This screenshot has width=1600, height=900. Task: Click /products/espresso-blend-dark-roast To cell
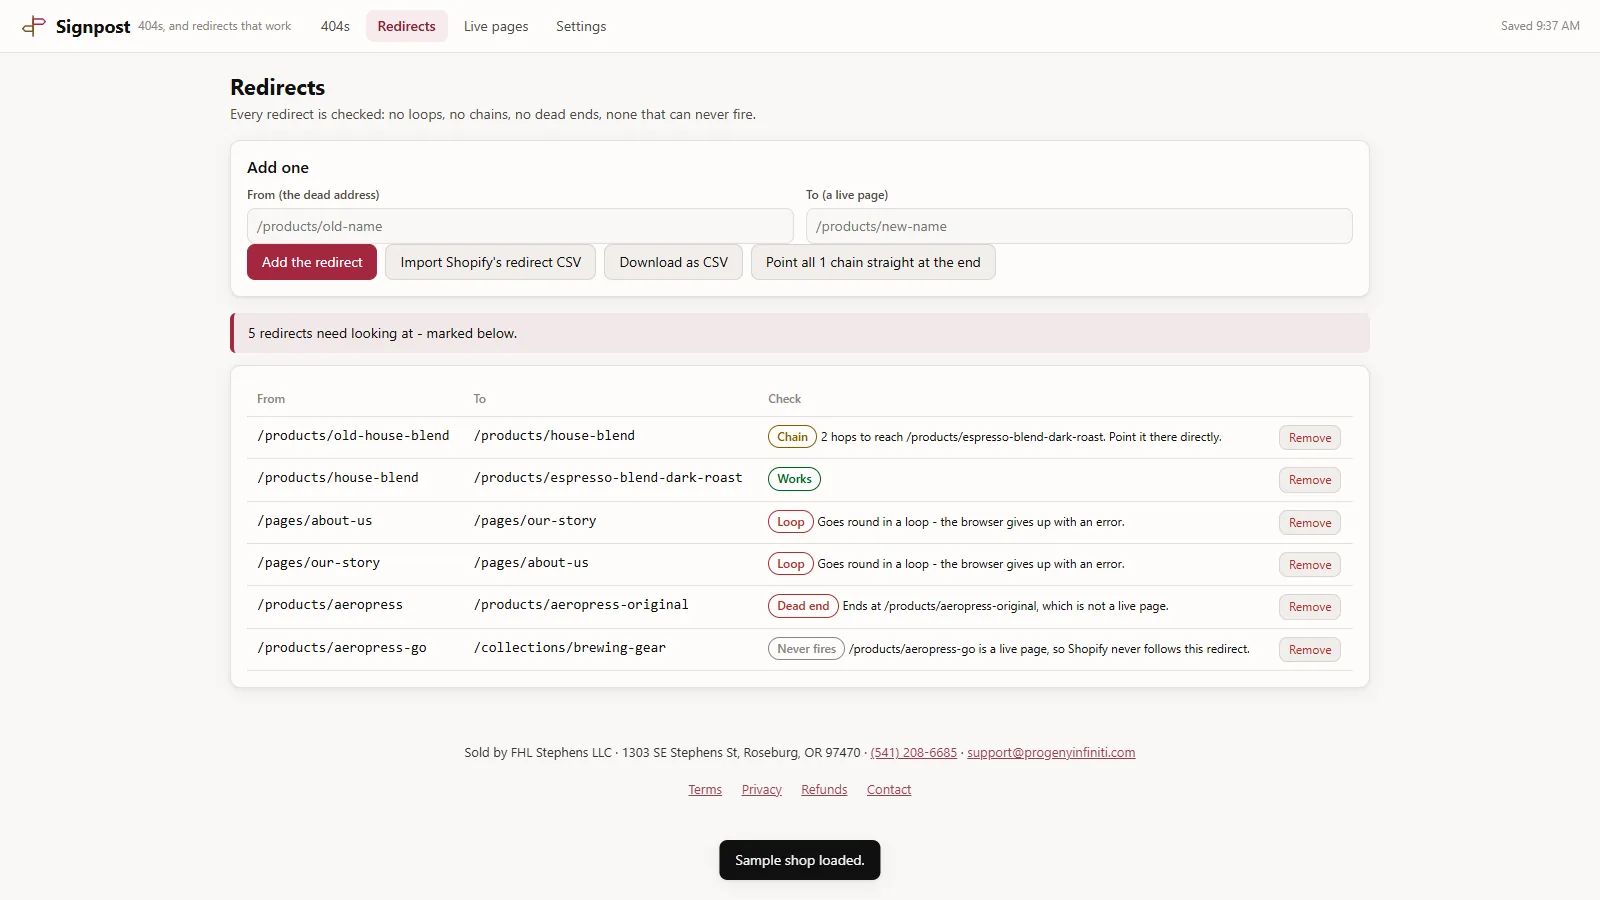pyautogui.click(x=608, y=478)
